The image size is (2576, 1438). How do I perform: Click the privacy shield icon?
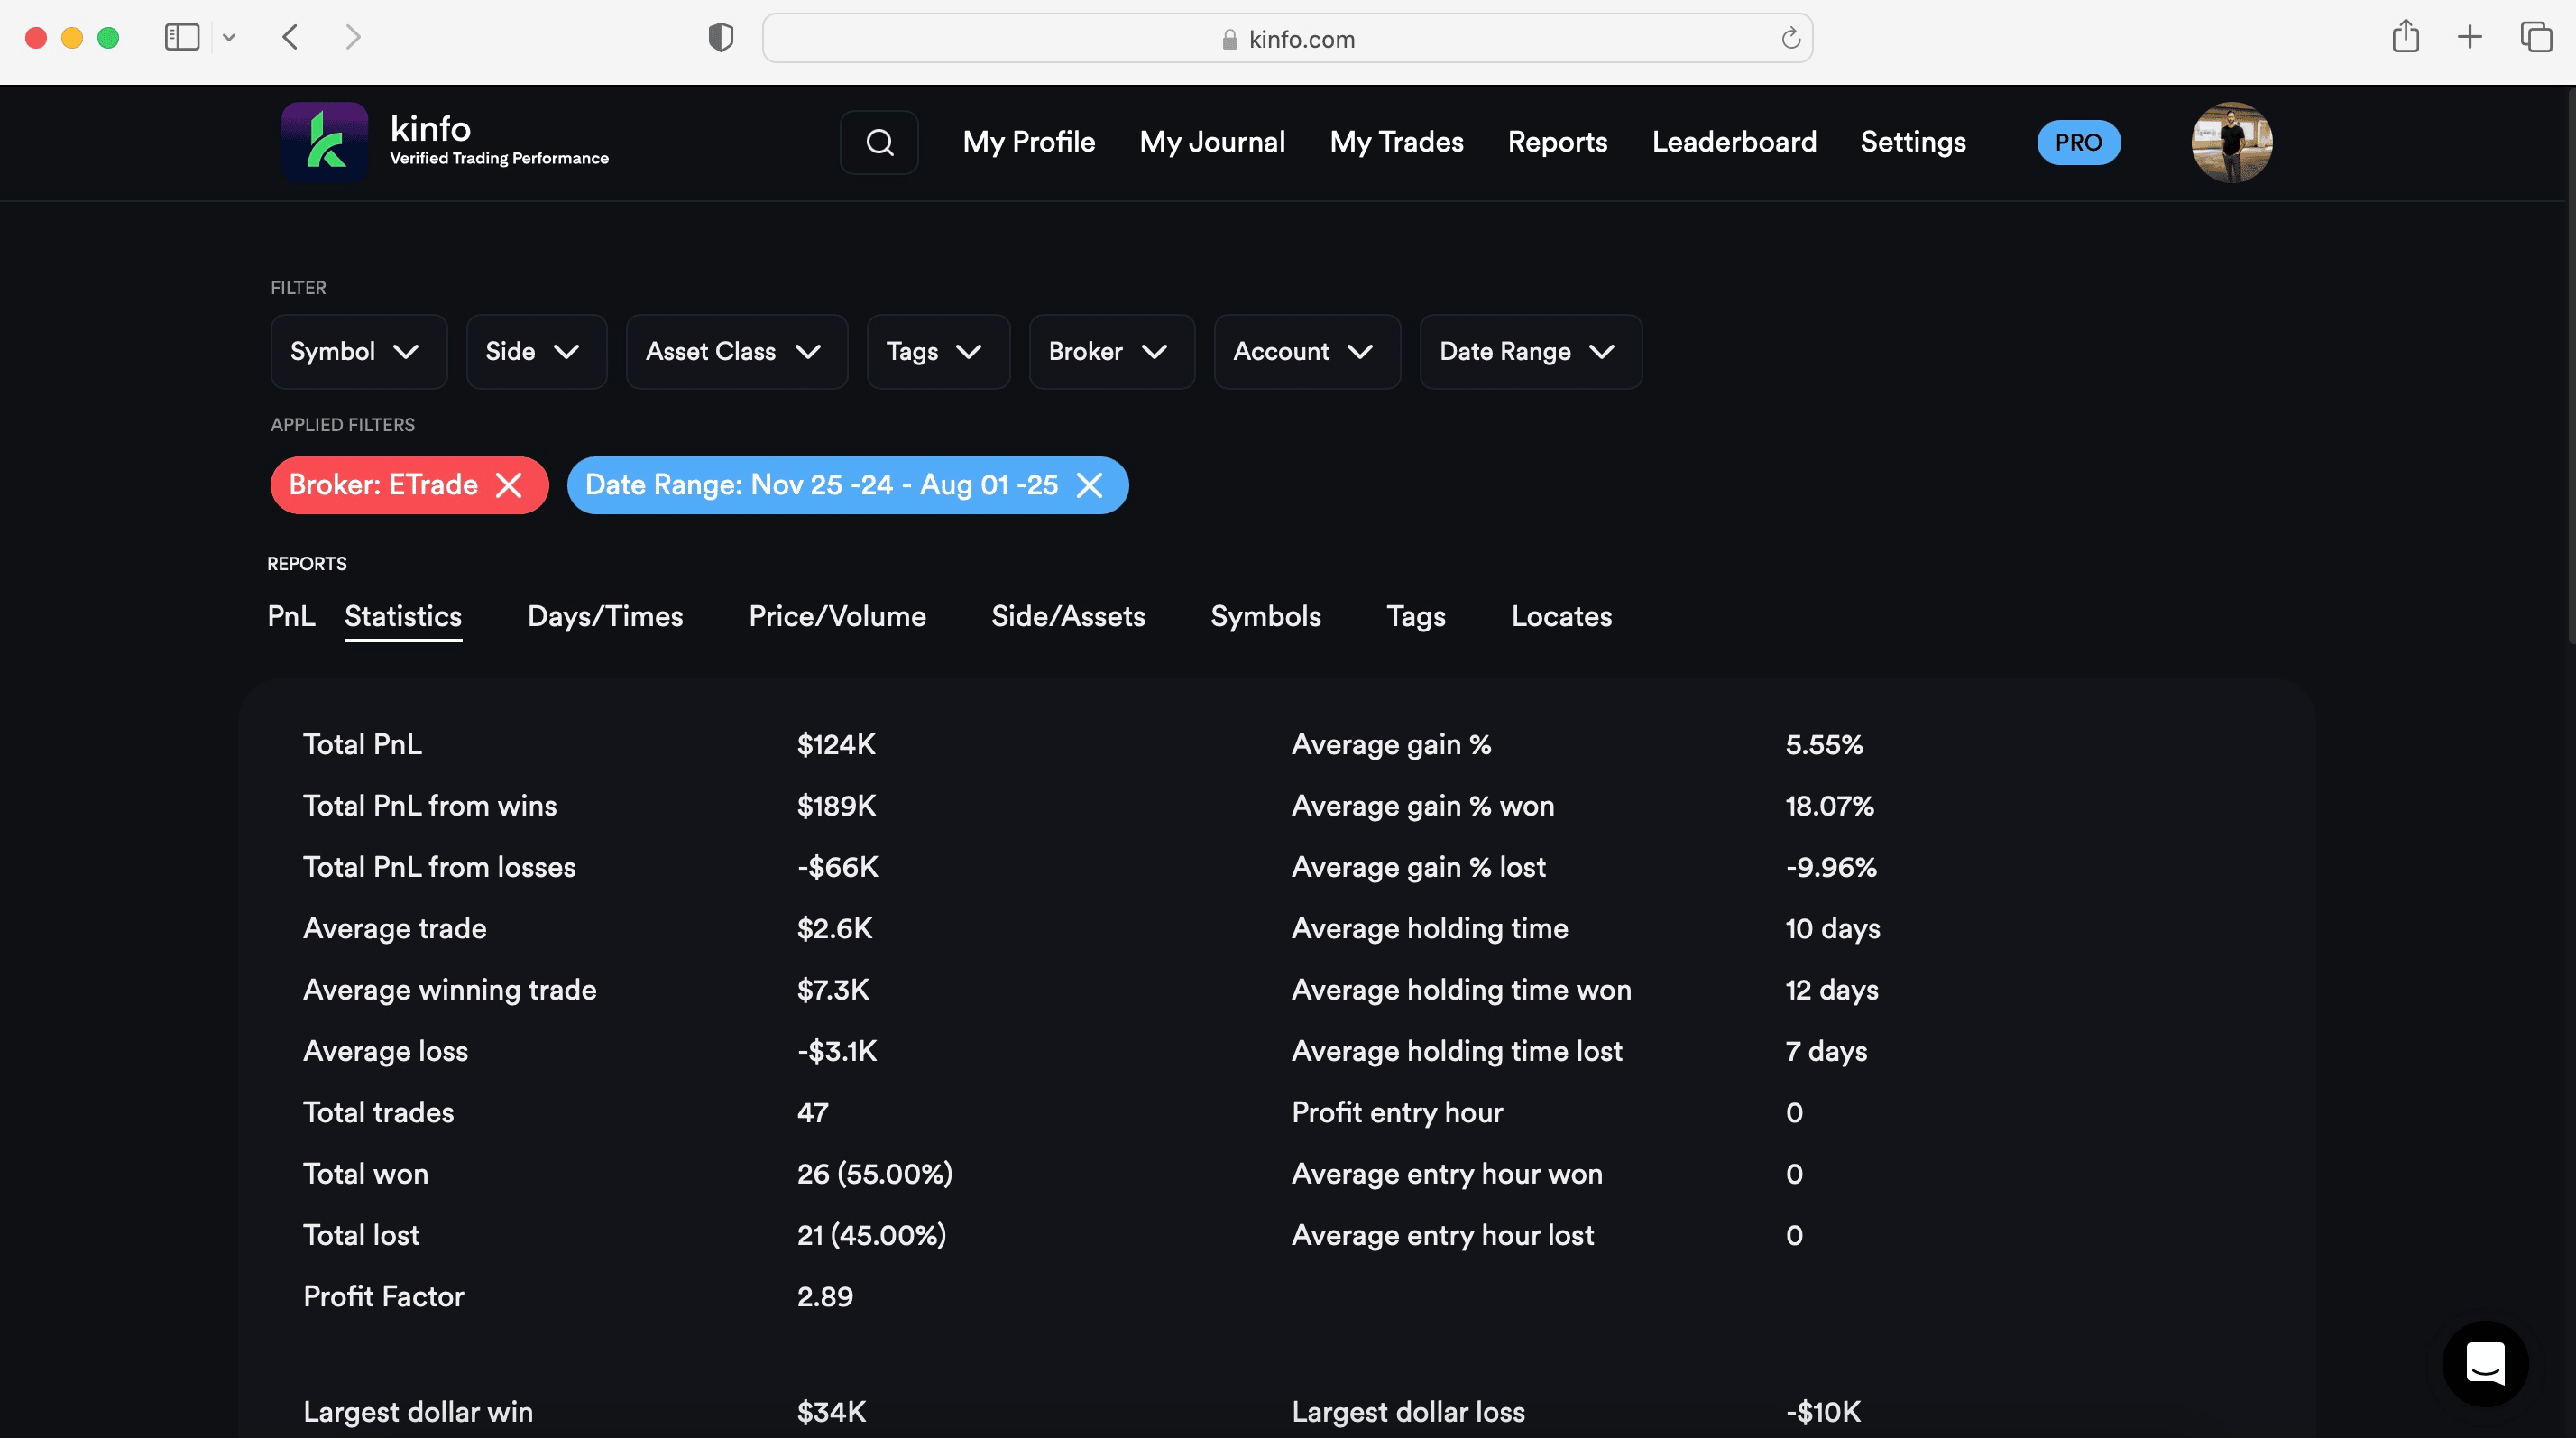[x=720, y=38]
